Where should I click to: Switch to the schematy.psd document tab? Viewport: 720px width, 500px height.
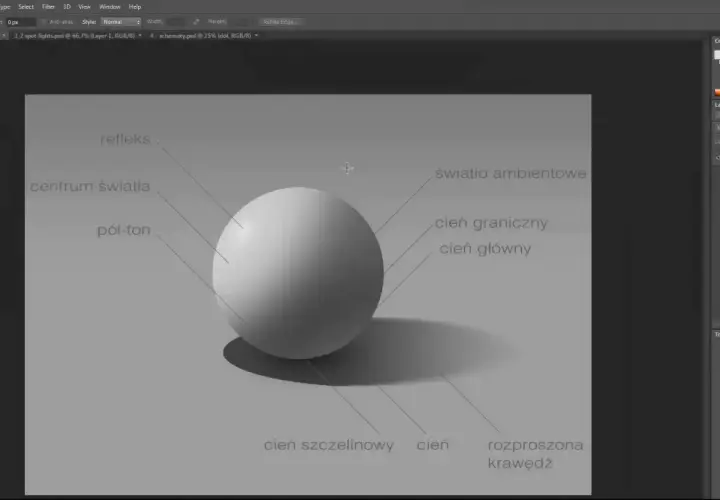click(205, 35)
